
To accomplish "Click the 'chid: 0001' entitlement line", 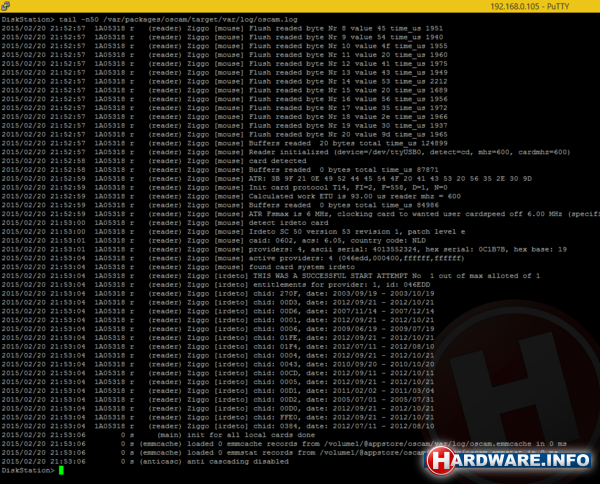I will (218, 320).
